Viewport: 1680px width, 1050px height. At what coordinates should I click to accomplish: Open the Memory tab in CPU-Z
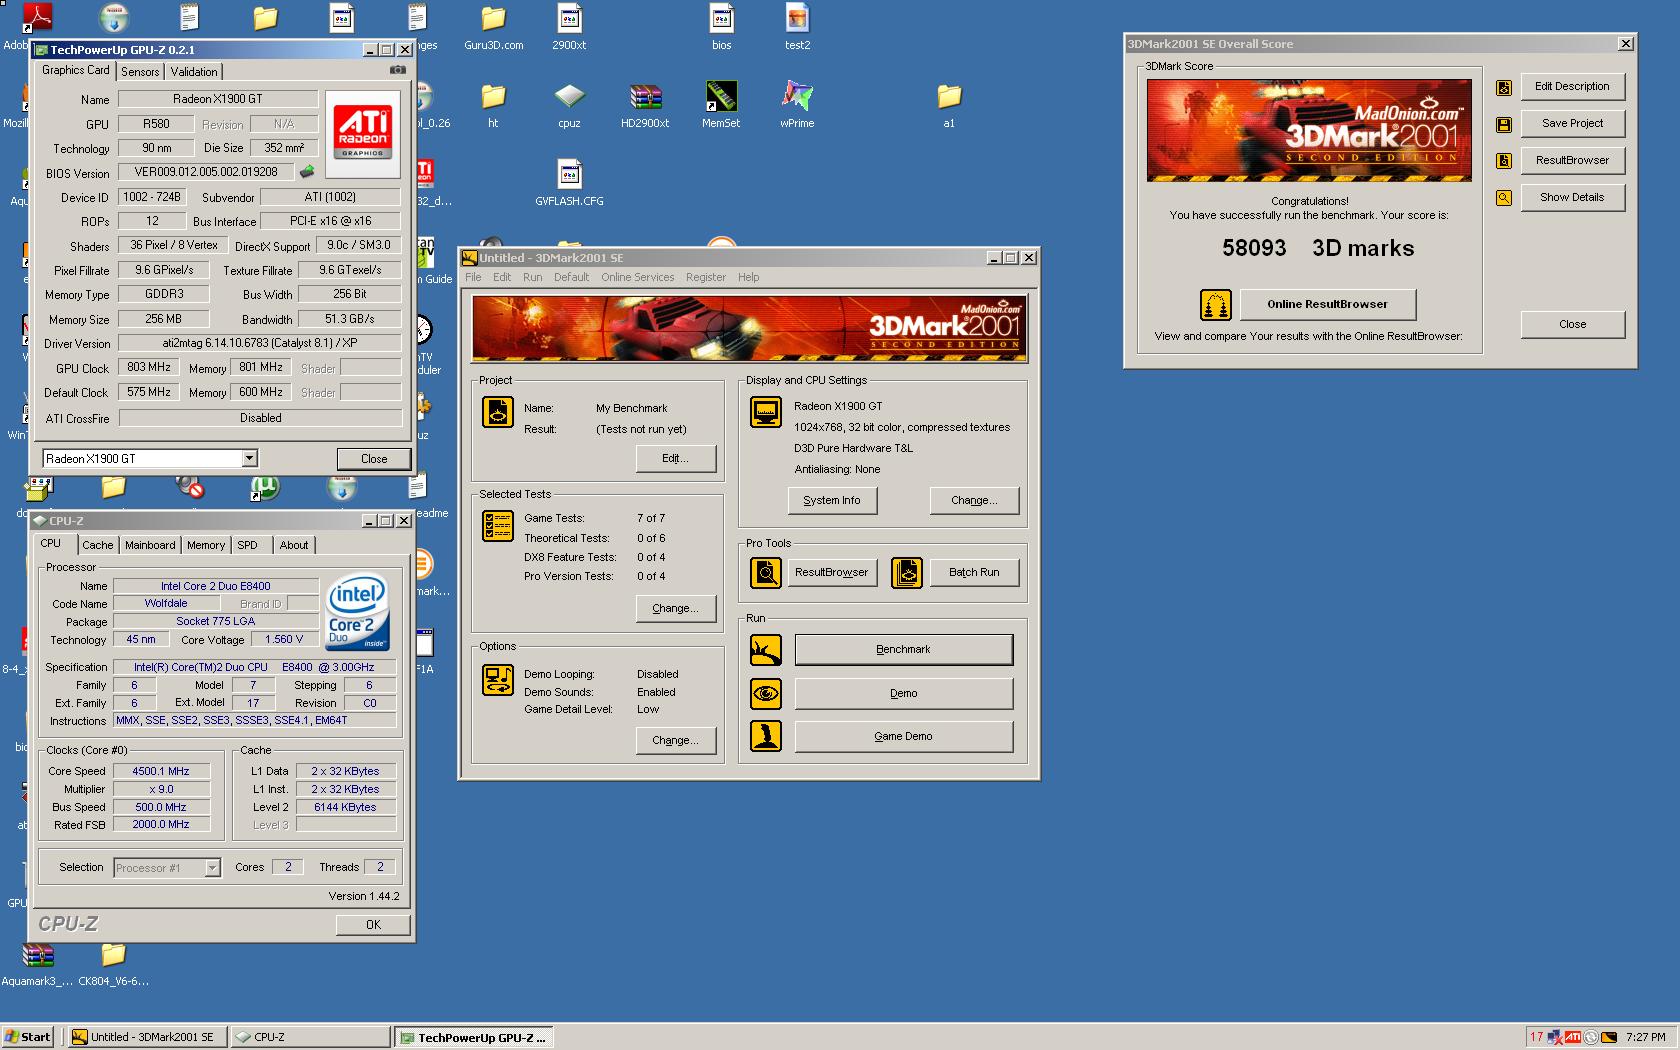206,545
